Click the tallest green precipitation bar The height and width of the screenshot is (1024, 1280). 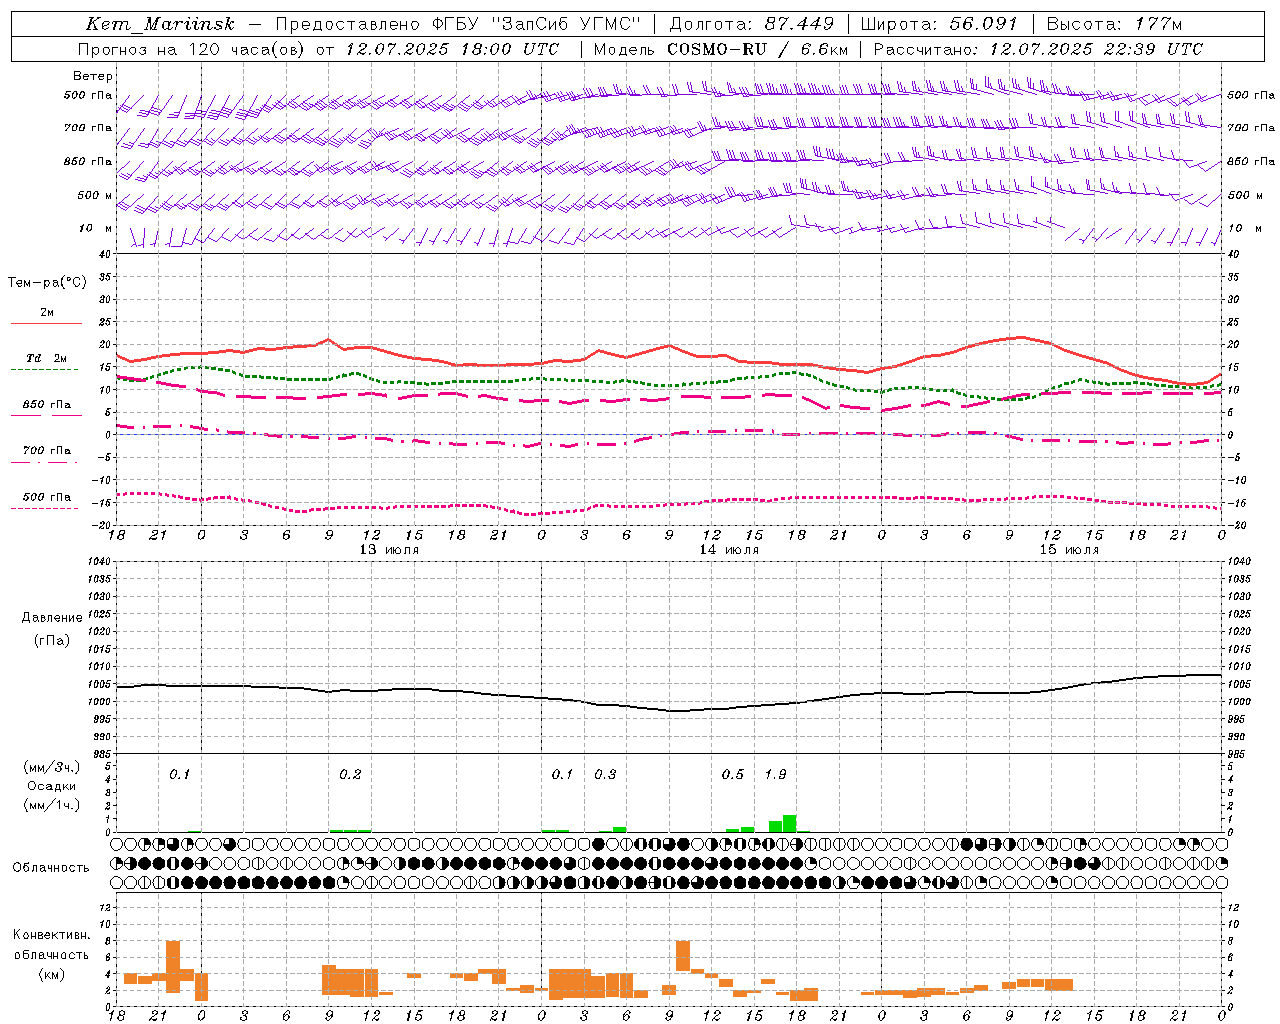coord(790,823)
